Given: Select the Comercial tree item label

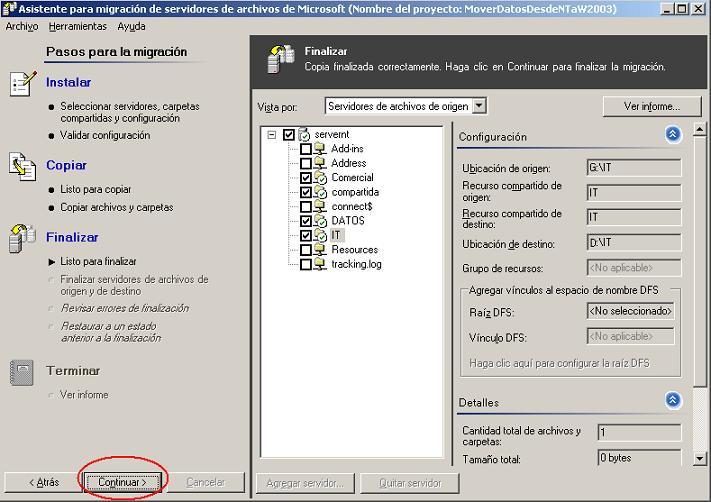Looking at the screenshot, I should coord(352,177).
